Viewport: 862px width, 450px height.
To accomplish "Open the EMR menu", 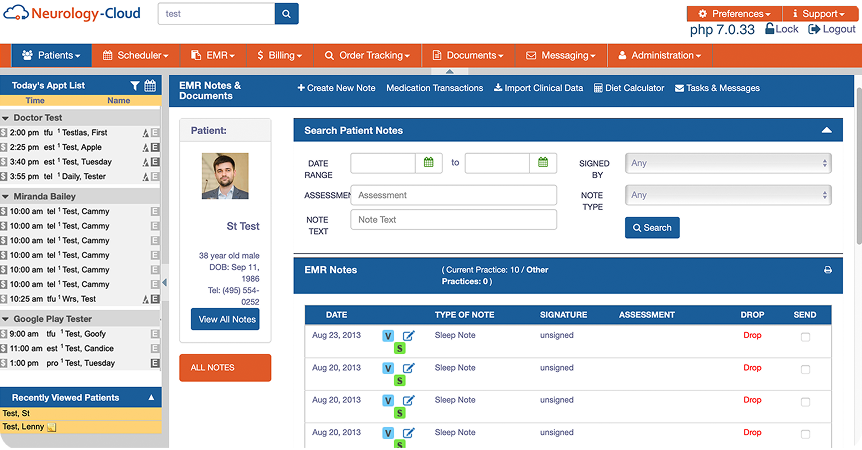I will 213,55.
